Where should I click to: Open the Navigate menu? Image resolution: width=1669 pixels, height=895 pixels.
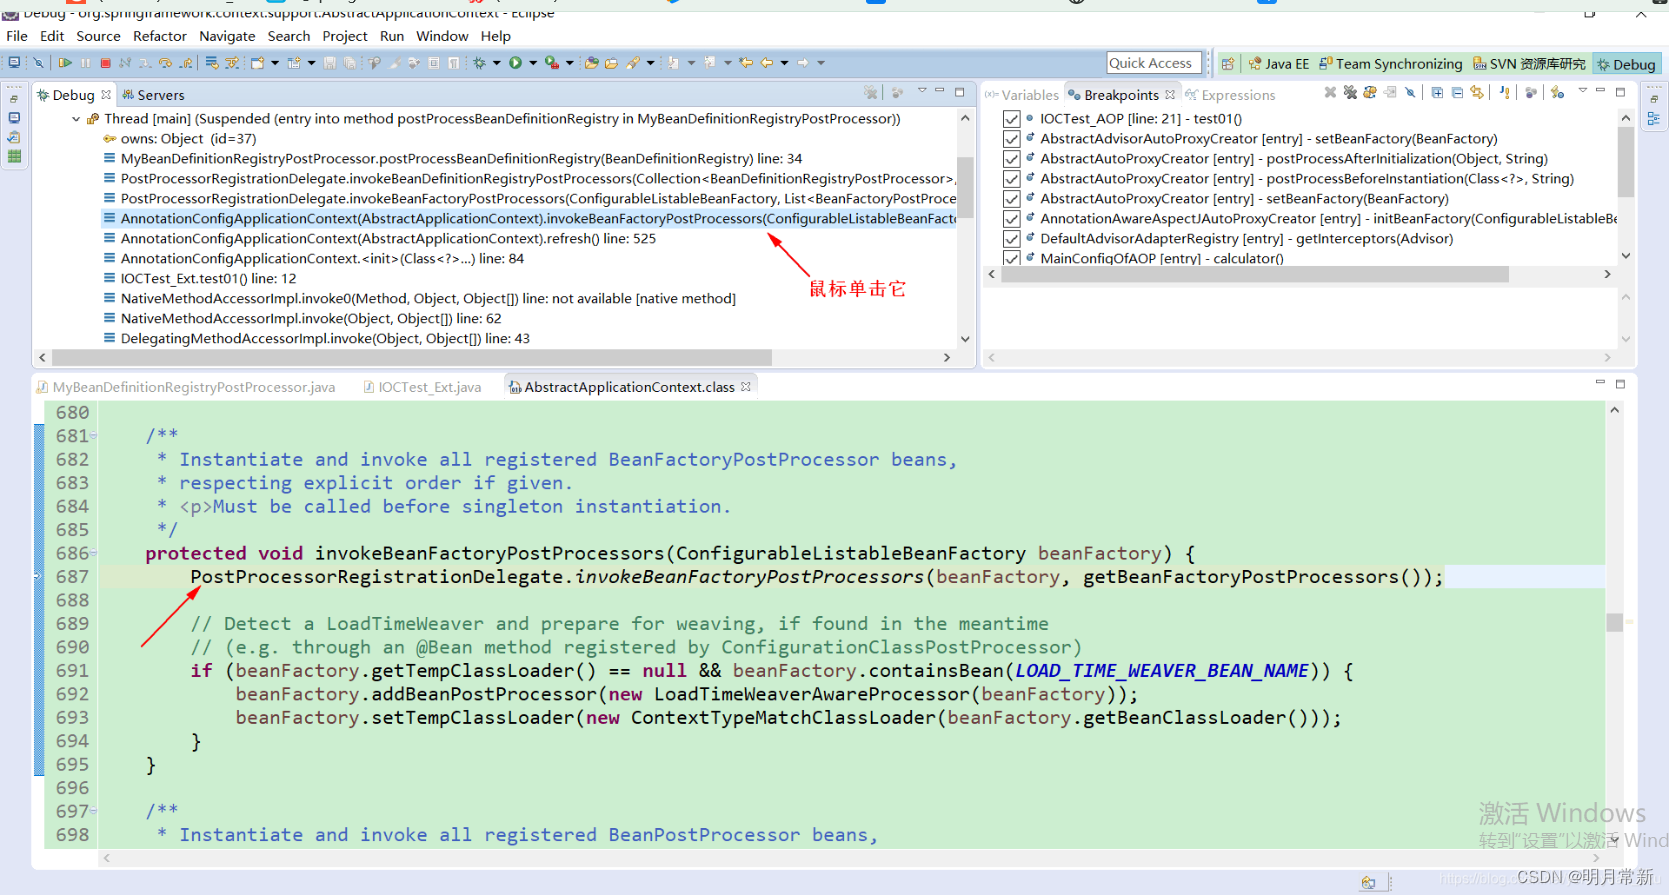tap(227, 36)
